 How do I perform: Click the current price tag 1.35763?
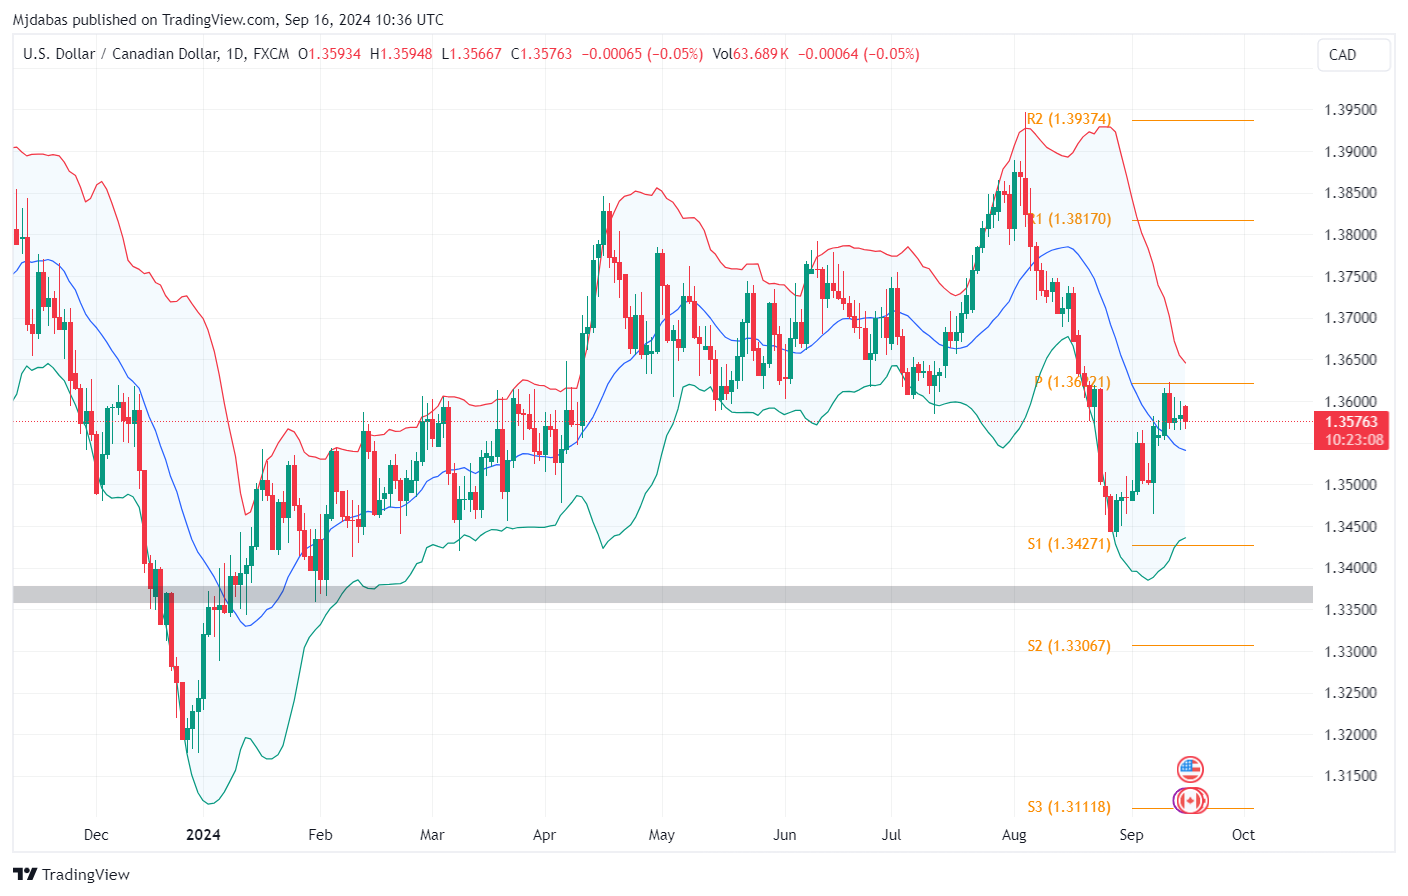tap(1352, 422)
